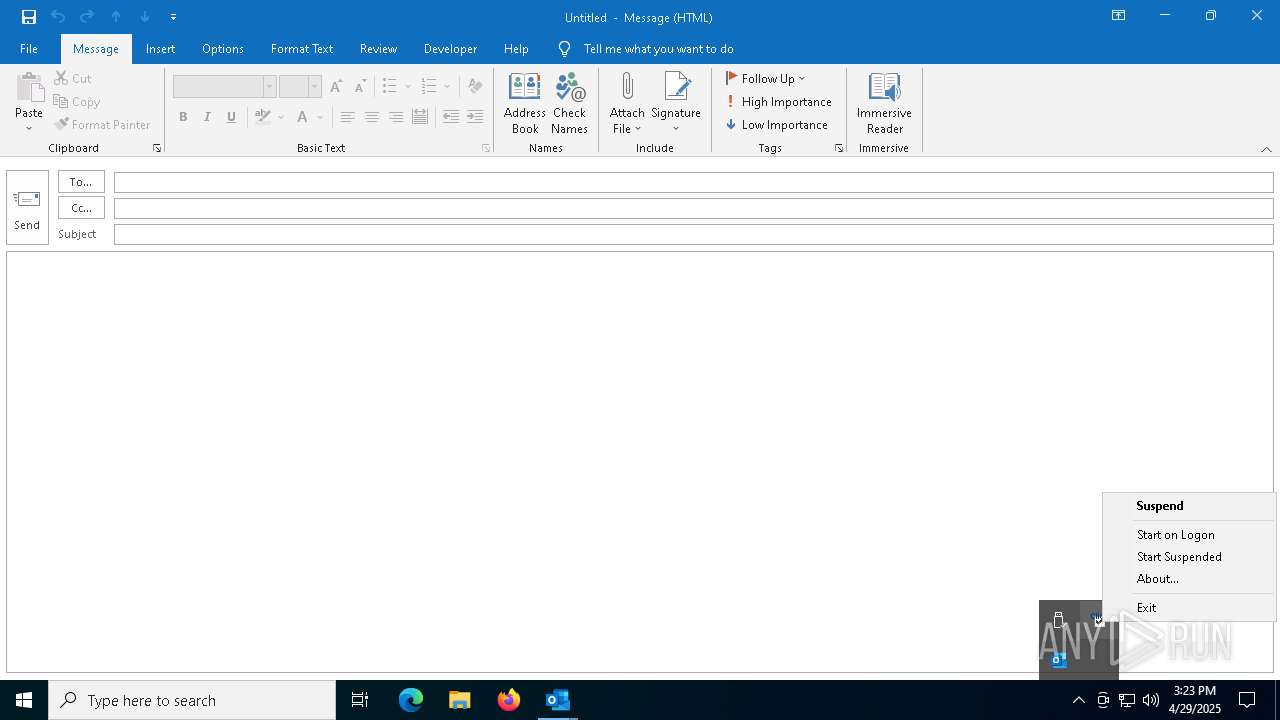Open the Follow Up flag menu
Image resolution: width=1280 pixels, height=720 pixels.
click(x=765, y=78)
